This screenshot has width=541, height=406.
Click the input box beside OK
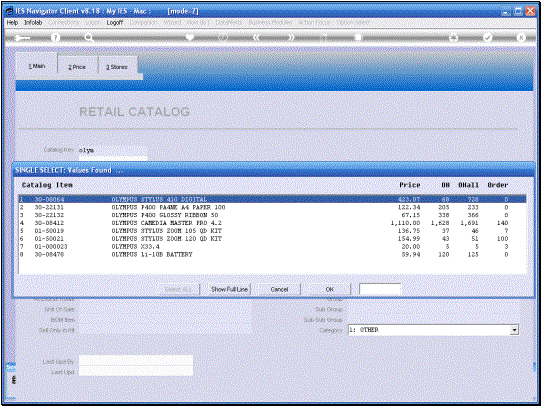[380, 289]
